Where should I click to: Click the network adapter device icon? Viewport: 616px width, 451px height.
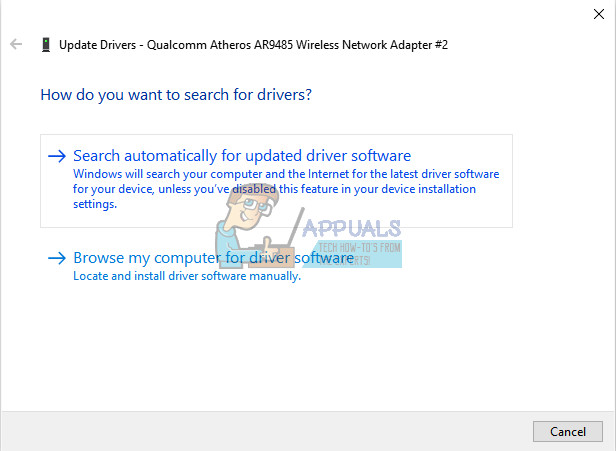click(x=46, y=45)
